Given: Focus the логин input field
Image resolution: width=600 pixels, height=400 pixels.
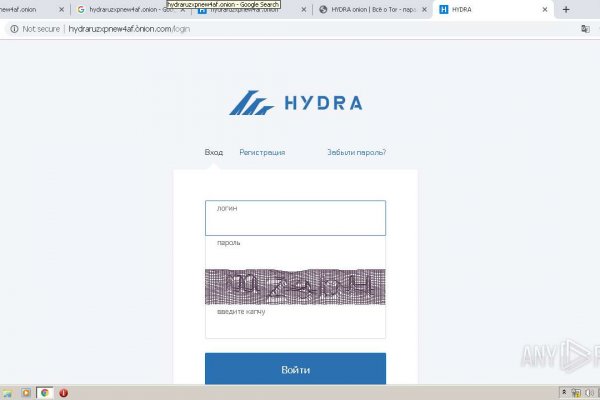Looking at the screenshot, I should point(295,219).
